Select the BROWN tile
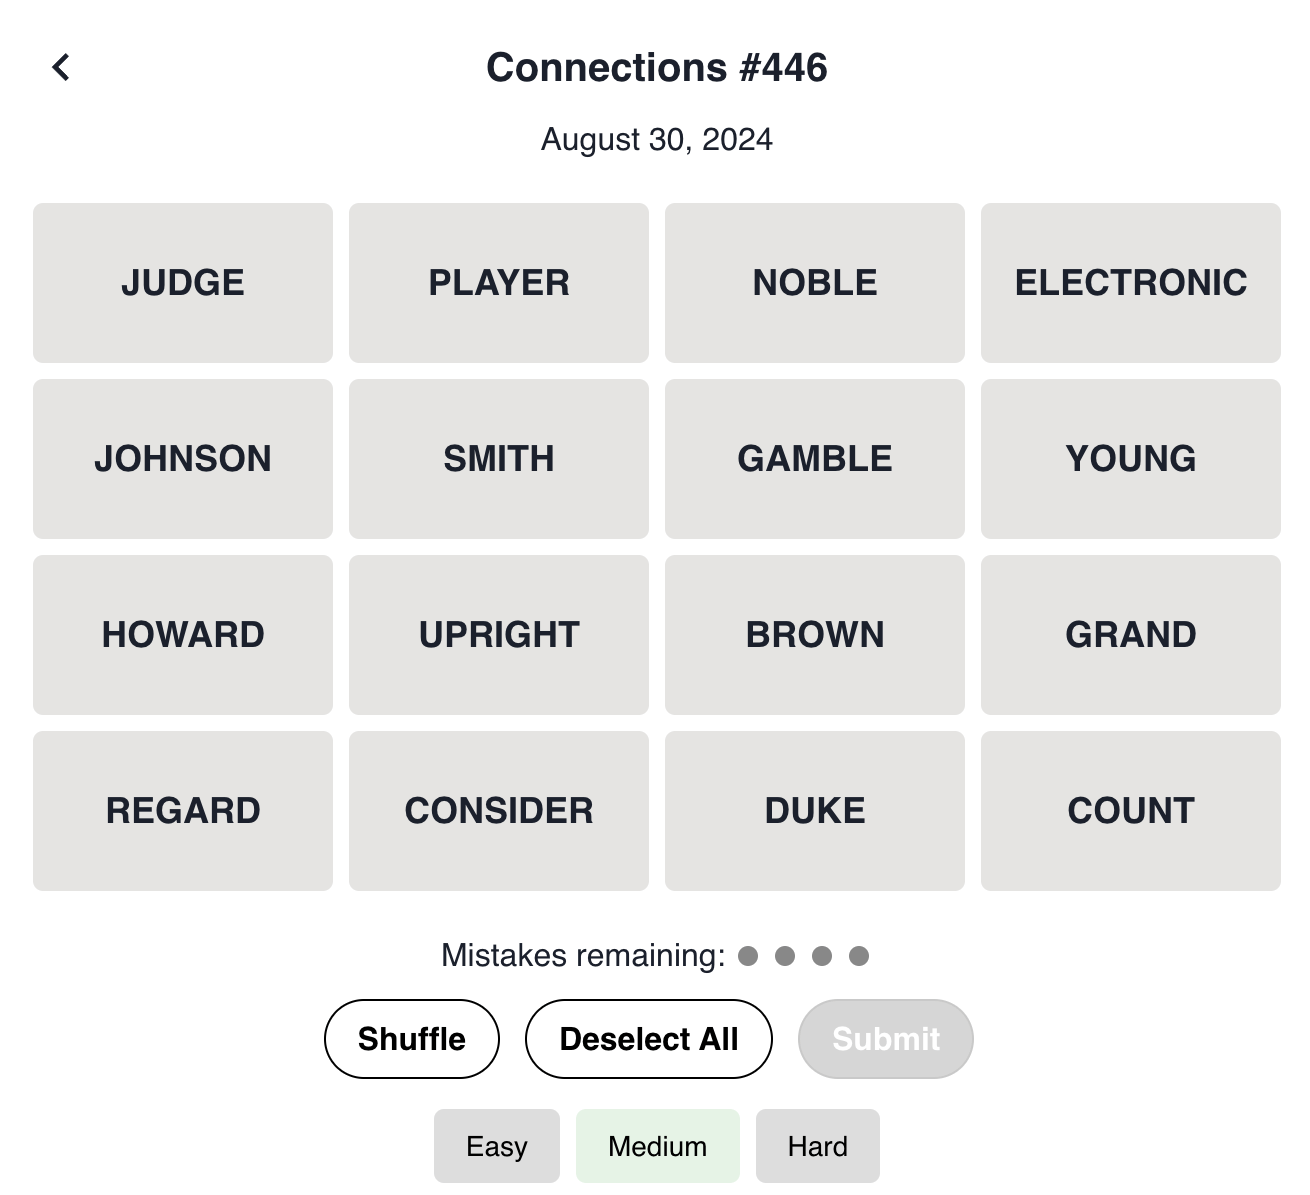This screenshot has height=1195, width=1310. click(x=814, y=634)
